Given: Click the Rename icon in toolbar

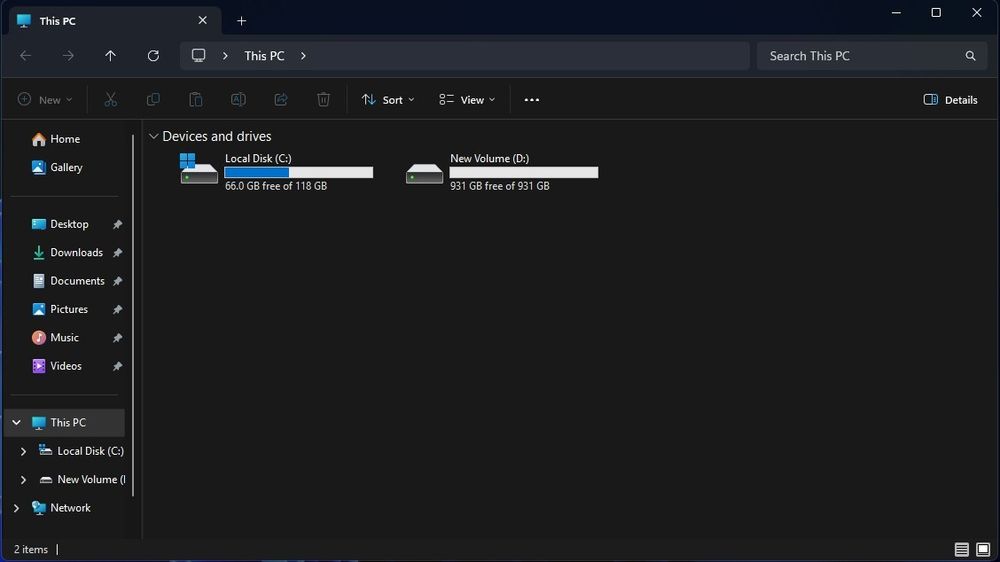Looking at the screenshot, I should (238, 100).
